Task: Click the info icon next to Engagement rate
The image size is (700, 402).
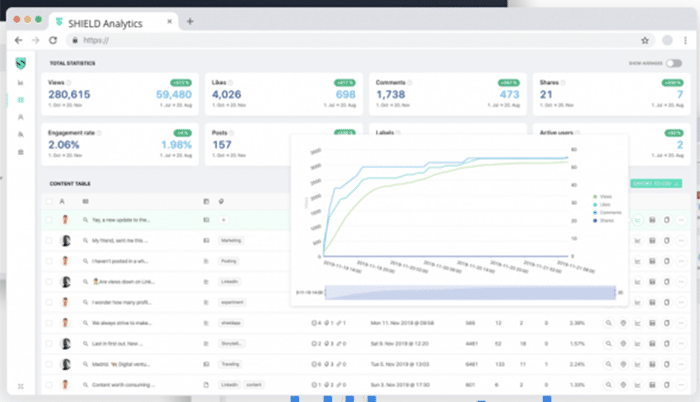Action: click(99, 131)
